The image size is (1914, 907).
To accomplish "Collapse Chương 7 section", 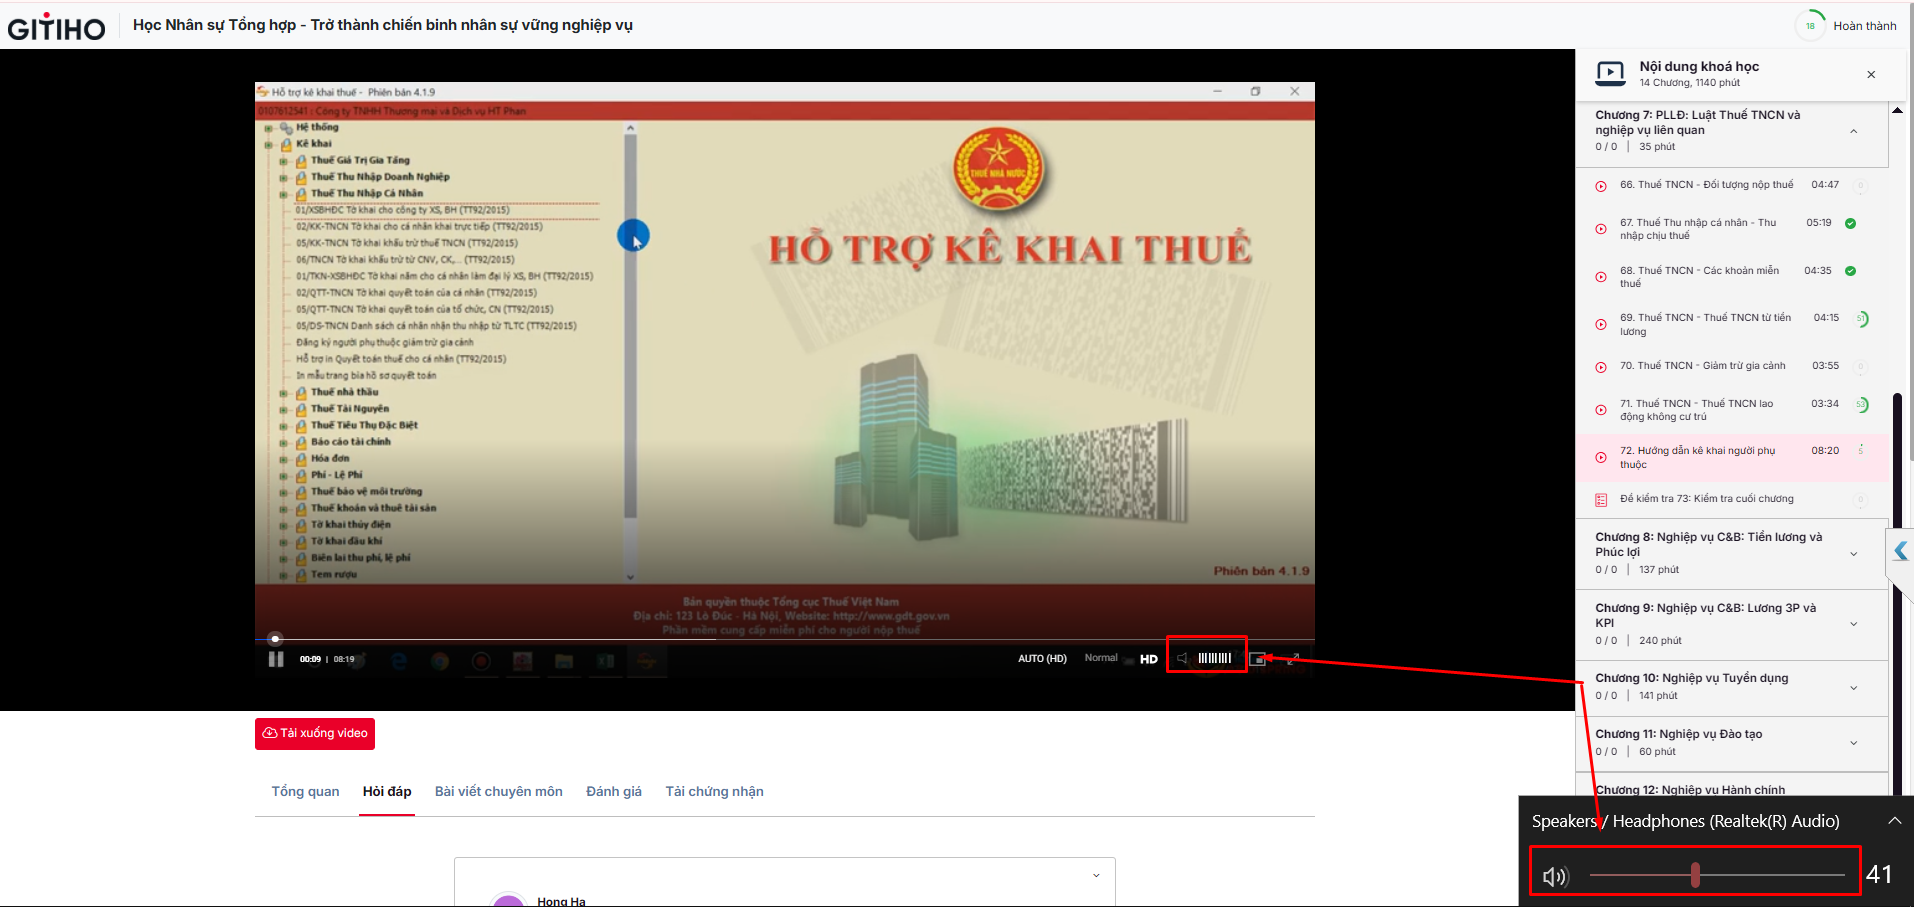I will tap(1853, 131).
